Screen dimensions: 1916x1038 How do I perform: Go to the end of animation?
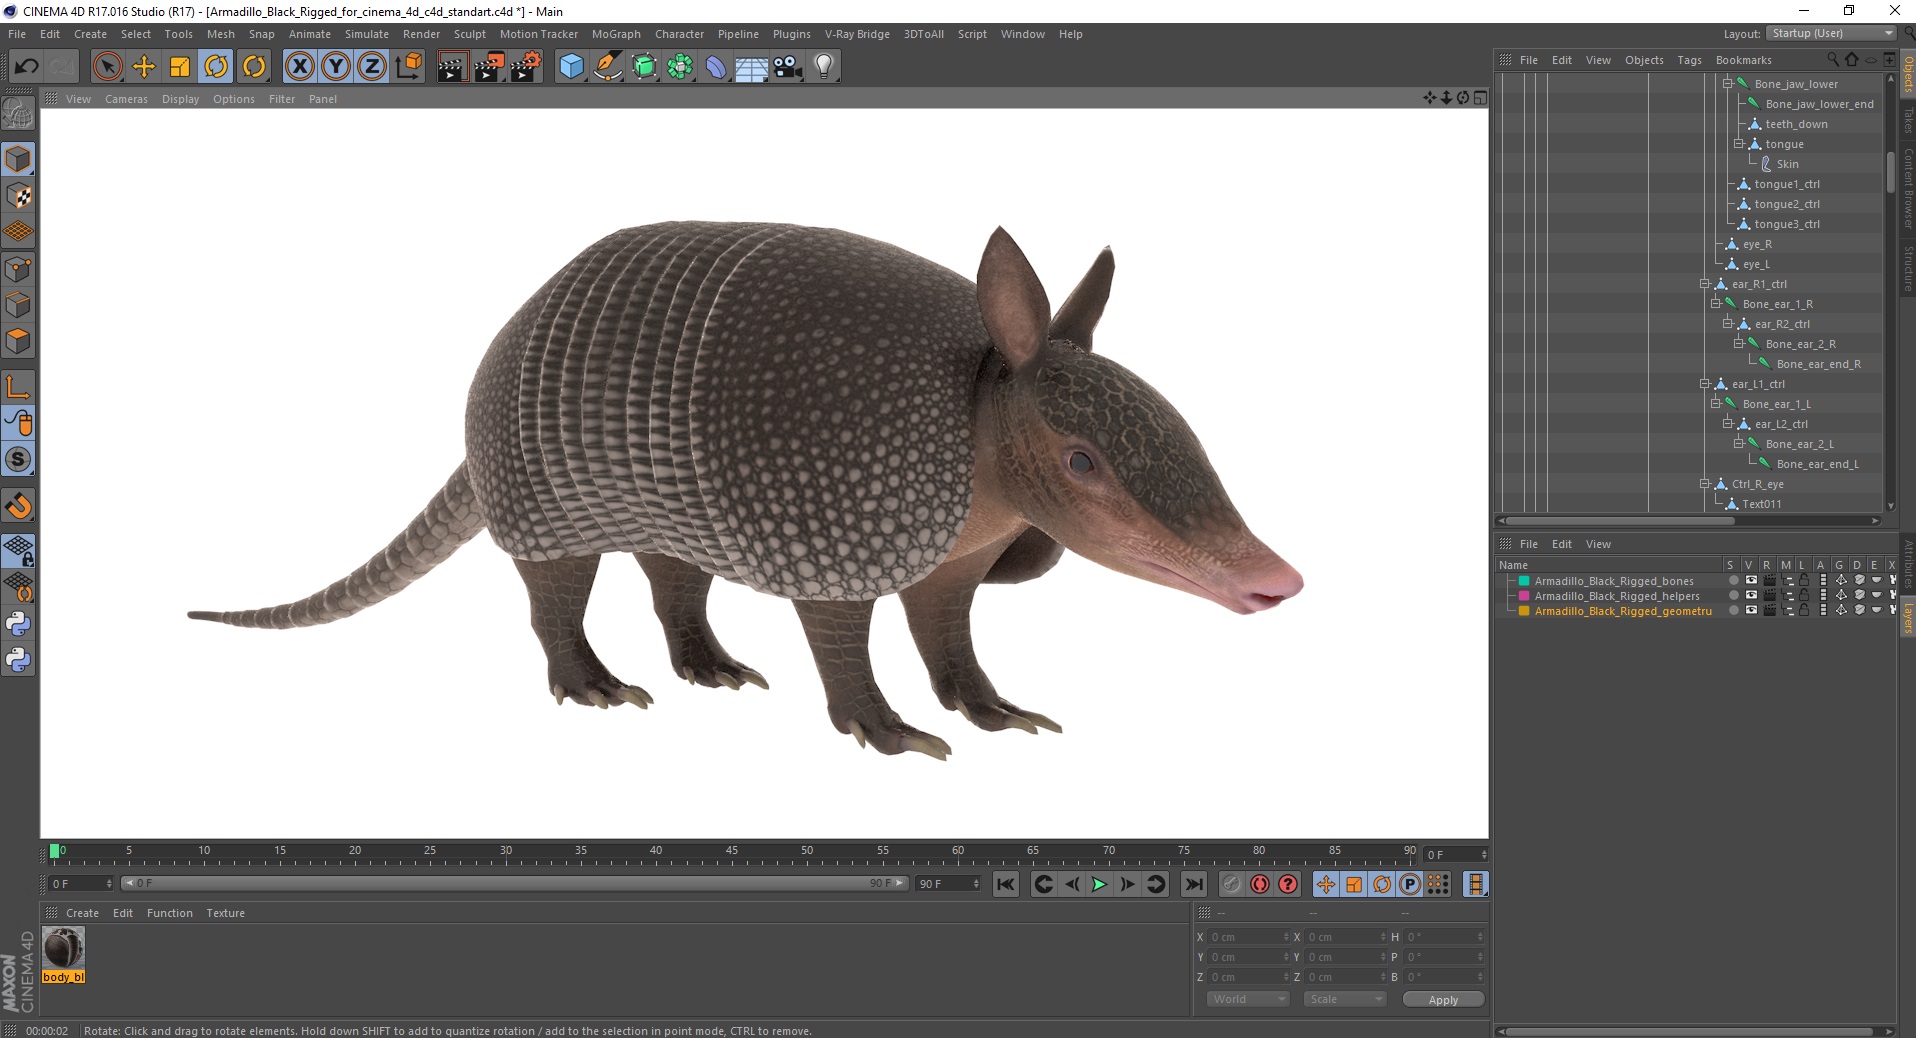pos(1194,884)
